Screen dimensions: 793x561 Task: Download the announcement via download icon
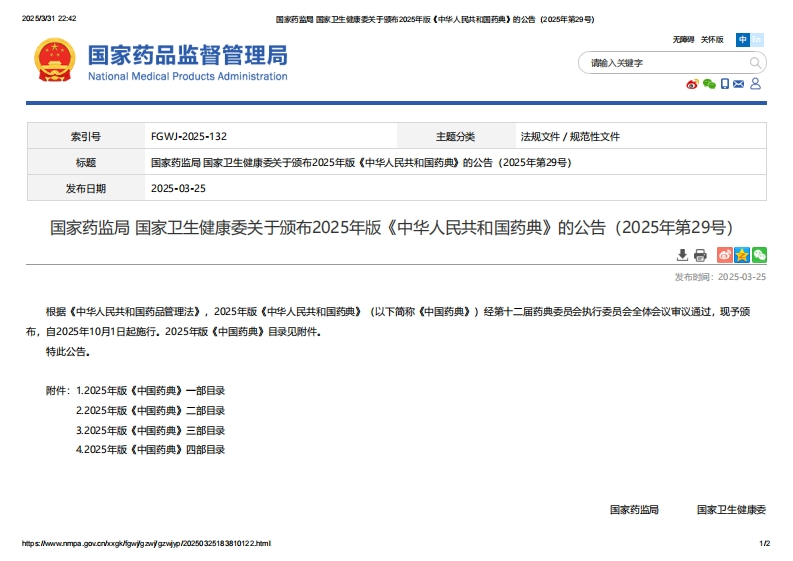coord(683,255)
